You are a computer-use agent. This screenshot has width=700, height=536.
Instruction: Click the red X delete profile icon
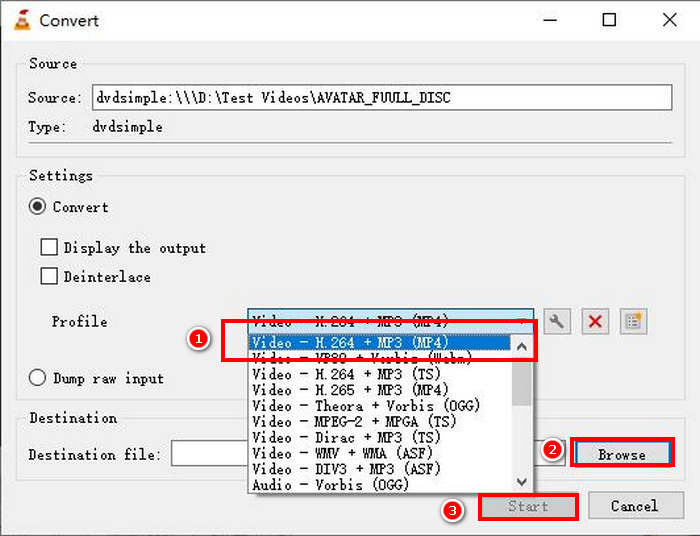coord(596,321)
